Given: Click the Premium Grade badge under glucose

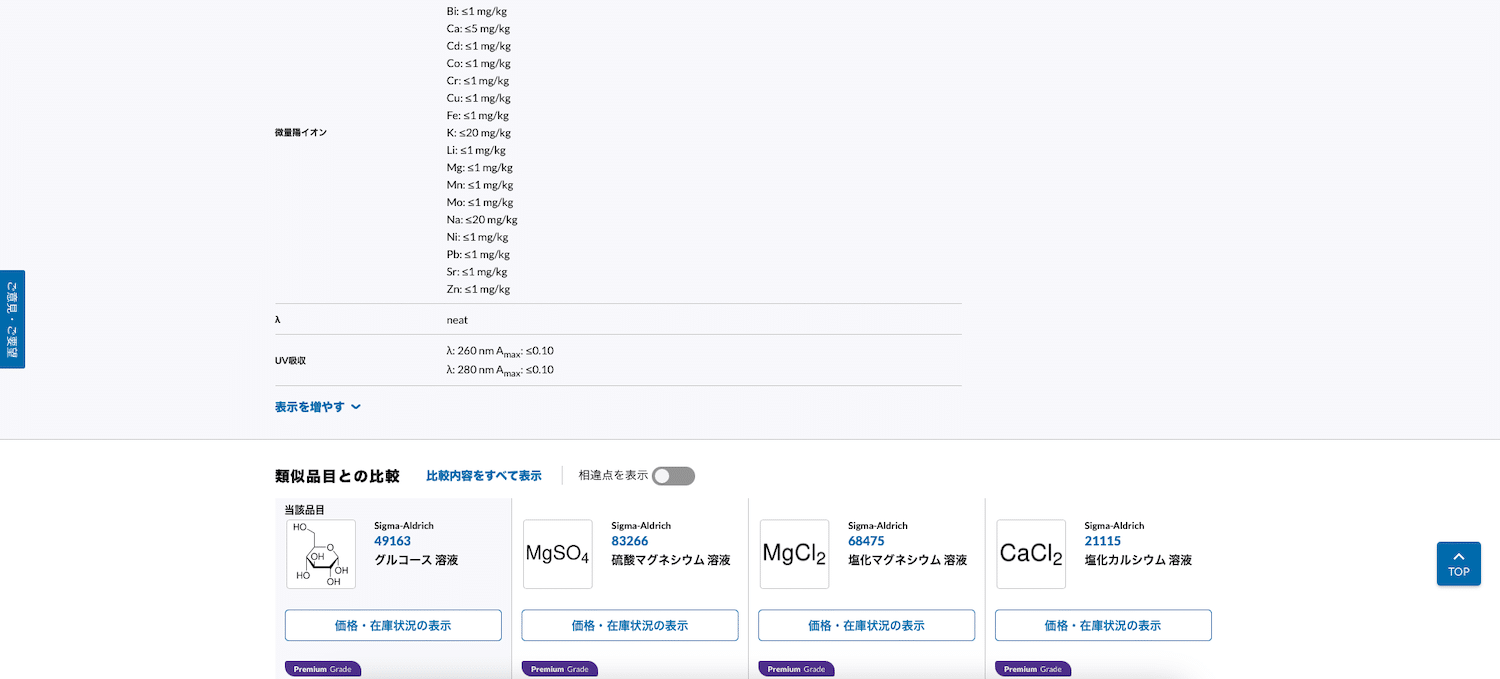Looking at the screenshot, I should pyautogui.click(x=322, y=669).
